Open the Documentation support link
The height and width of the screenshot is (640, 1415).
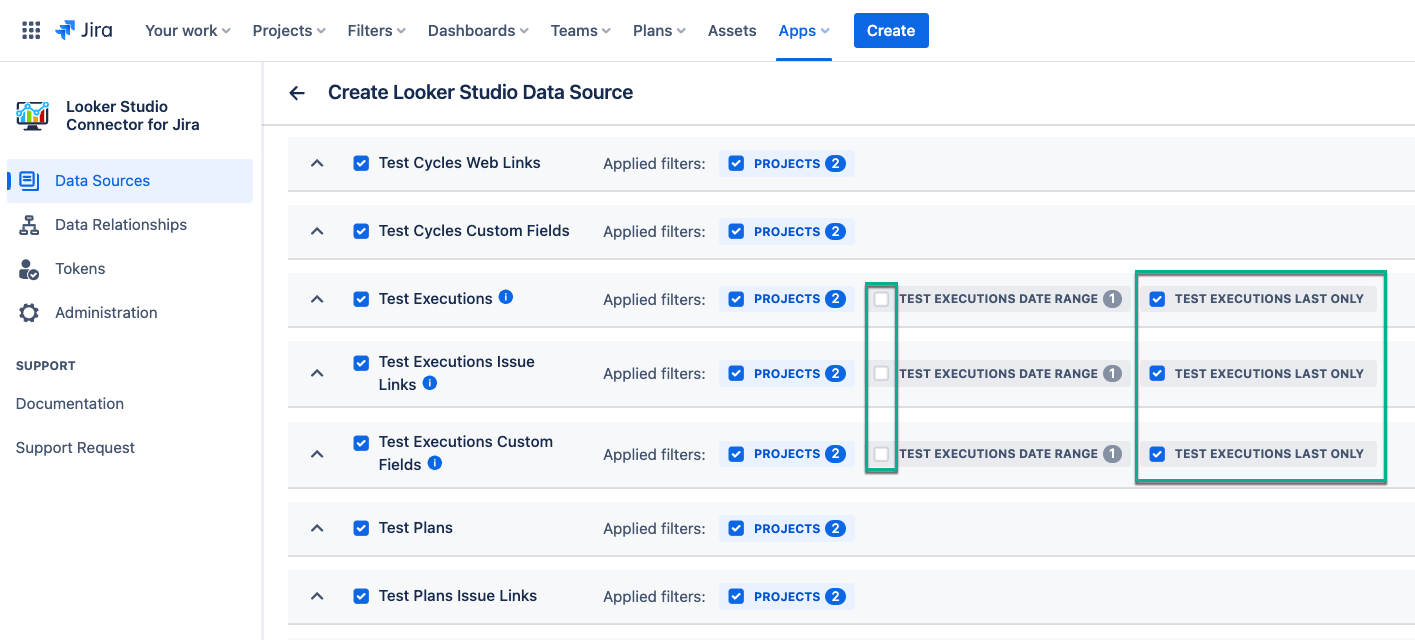[x=70, y=404]
